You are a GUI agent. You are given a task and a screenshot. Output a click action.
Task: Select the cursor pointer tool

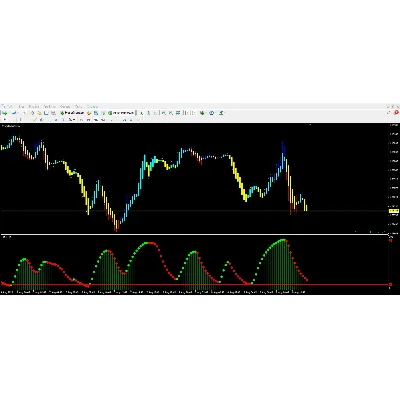(x=5, y=119)
